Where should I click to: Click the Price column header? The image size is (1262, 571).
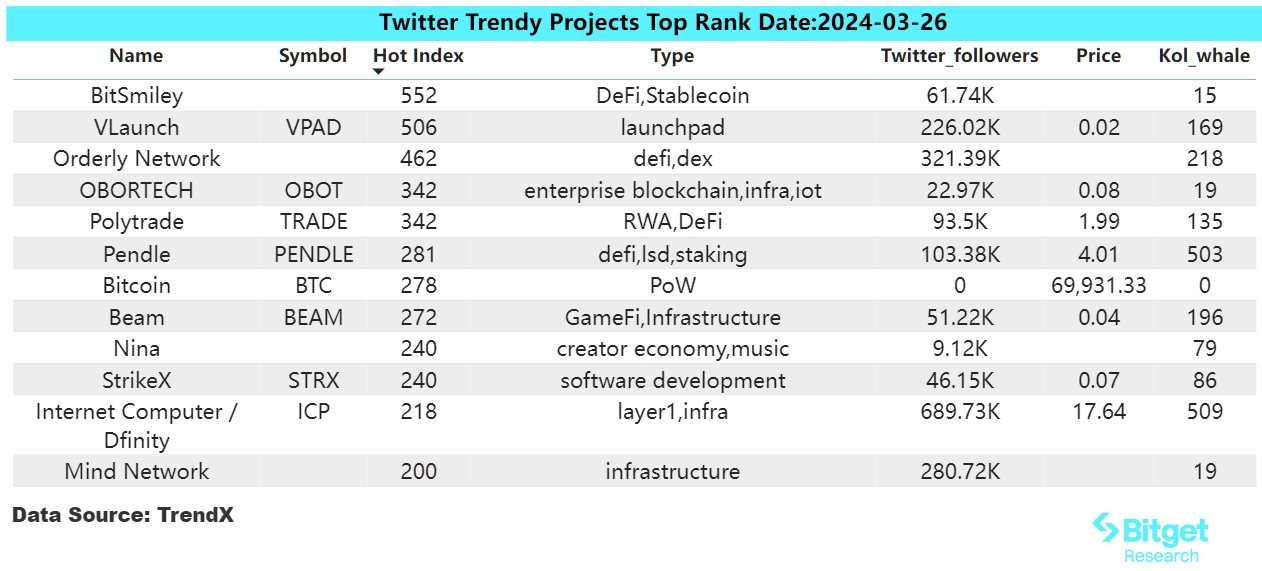pyautogui.click(x=1098, y=56)
